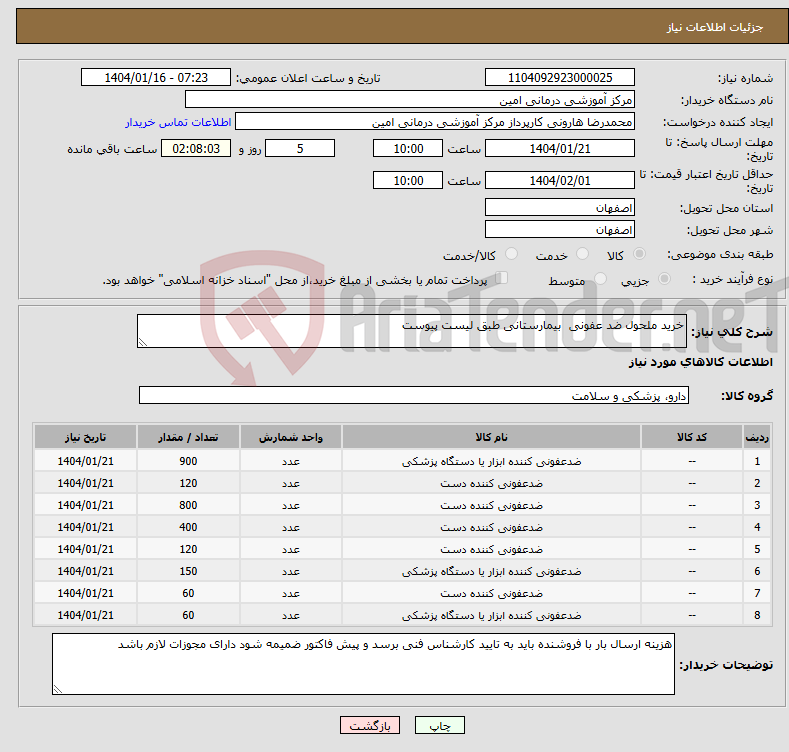789x752 pixels.
Task: Click quantity 400 in row 4
Action: click(x=188, y=527)
